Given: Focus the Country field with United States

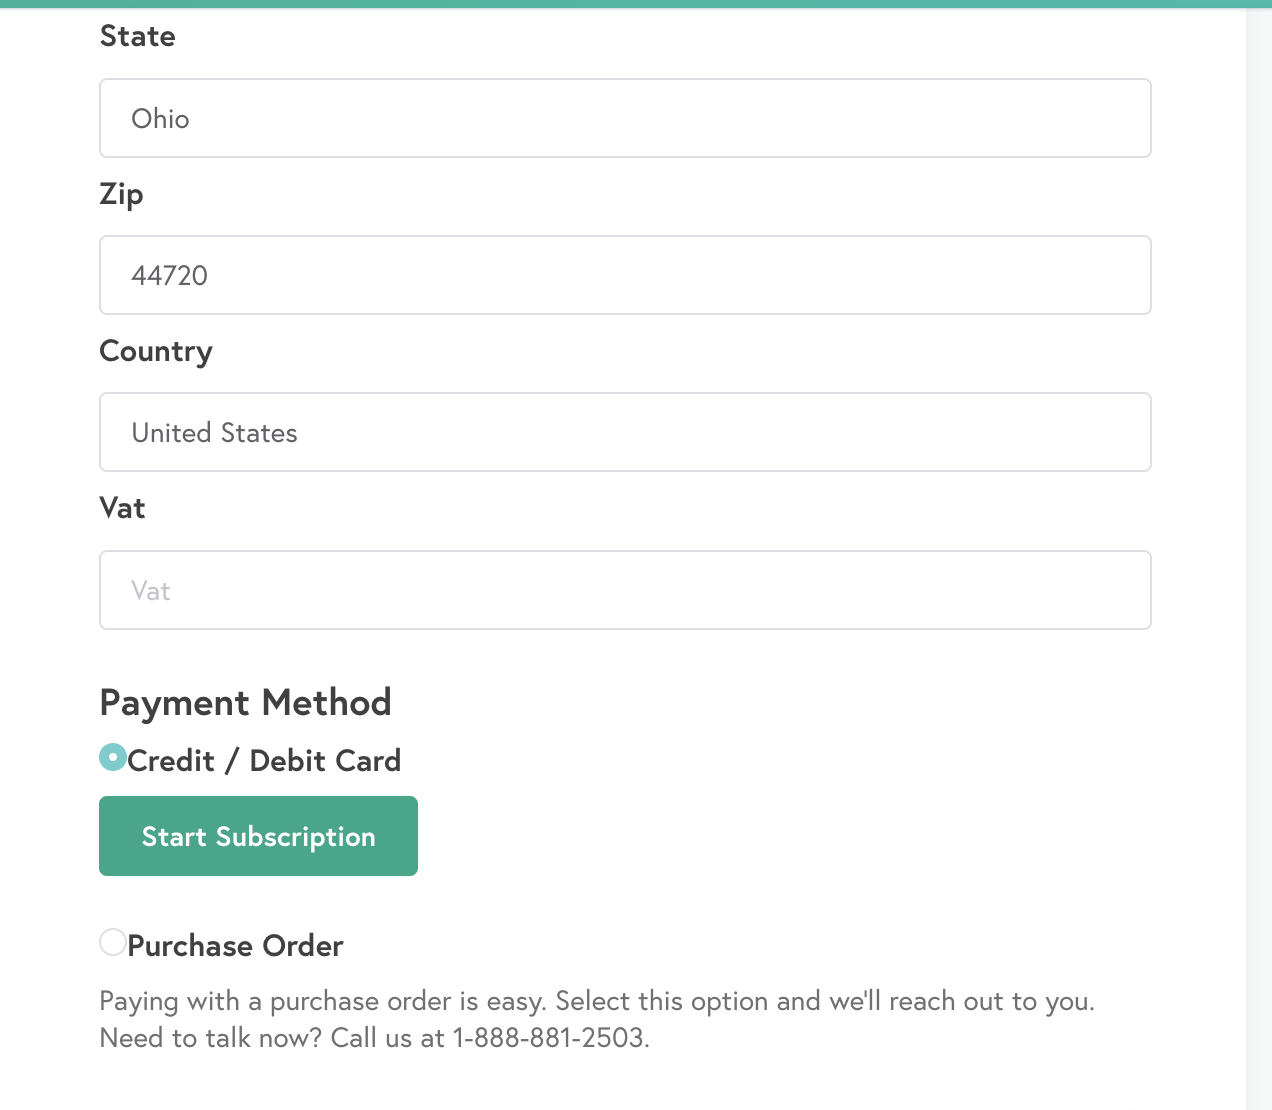Looking at the screenshot, I should [x=625, y=432].
